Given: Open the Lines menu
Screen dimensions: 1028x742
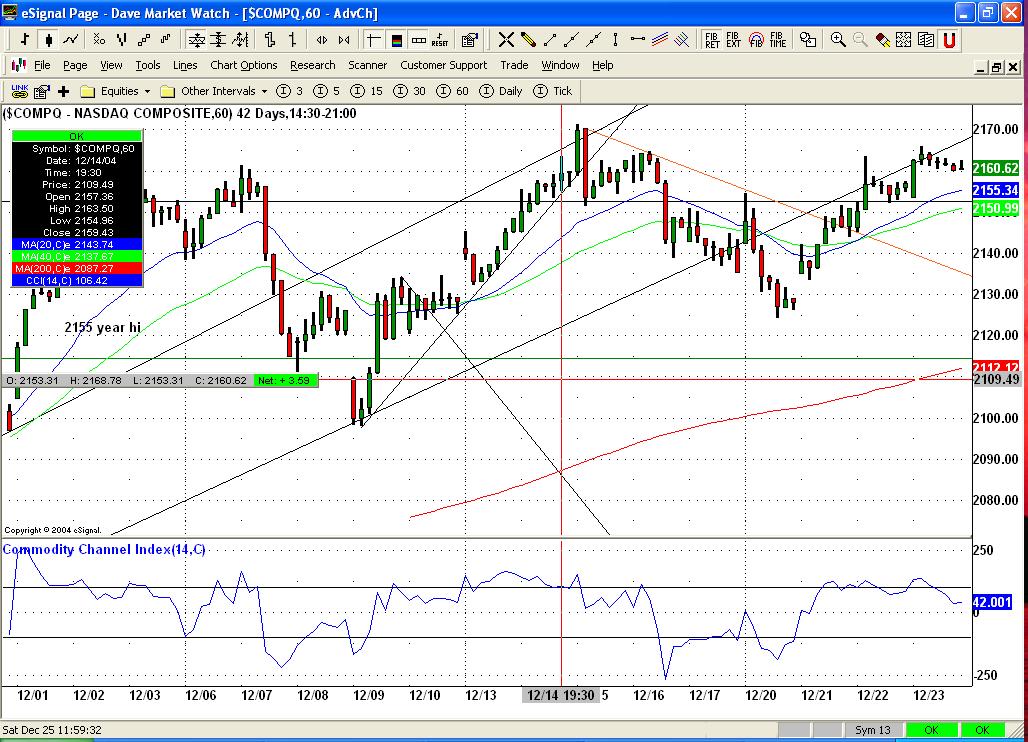Looking at the screenshot, I should click(x=185, y=66).
